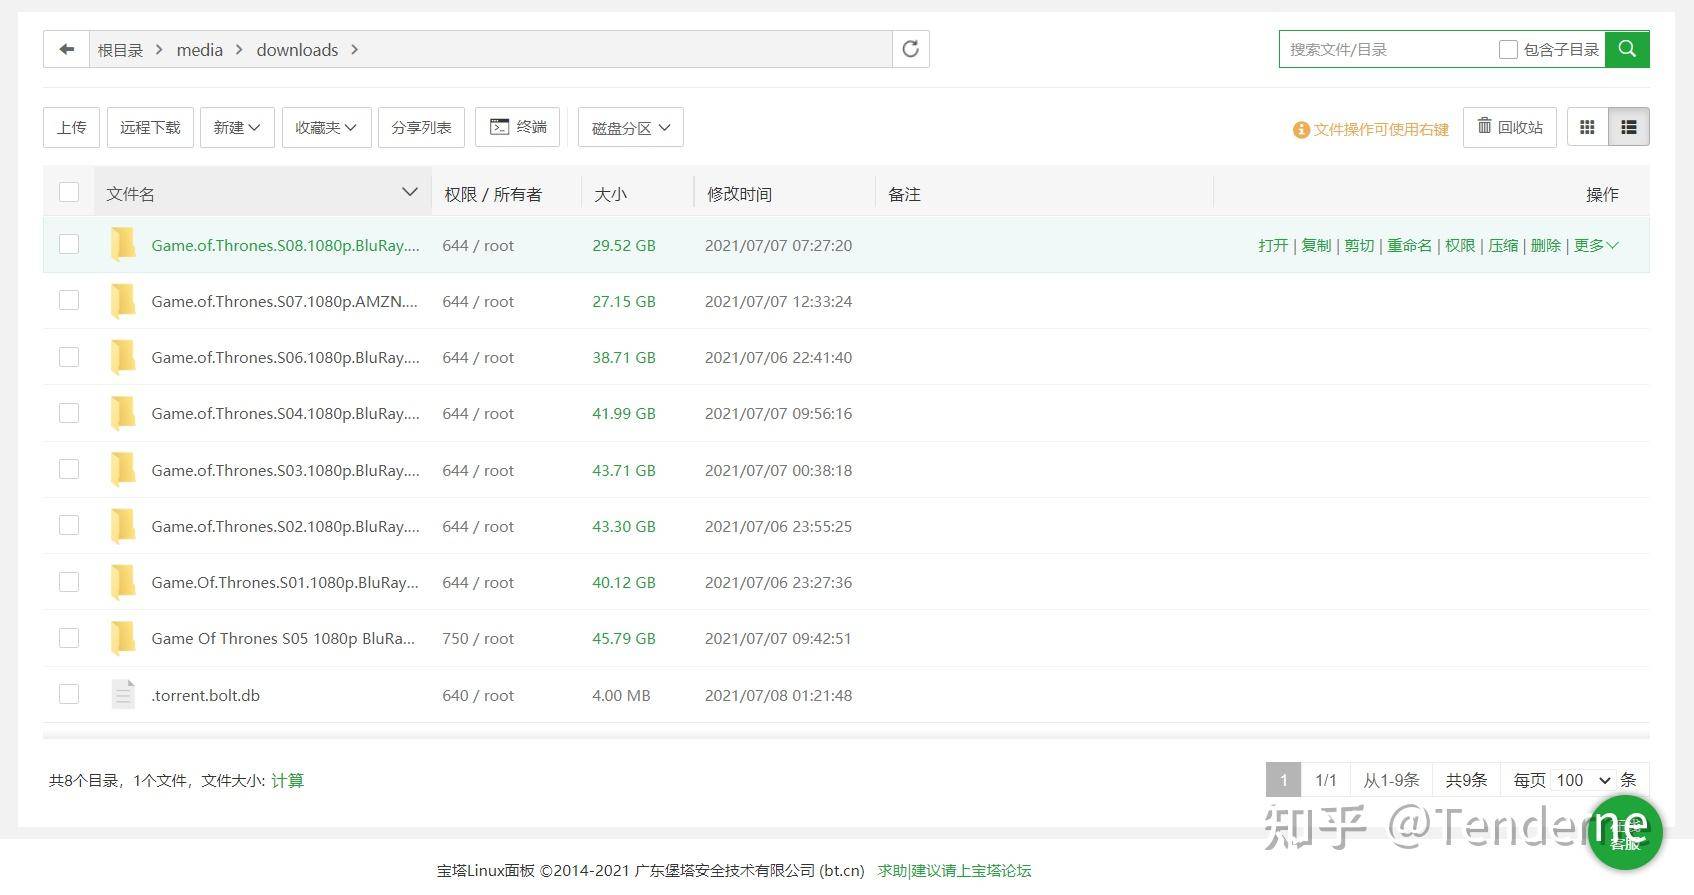Image resolution: width=1694 pixels, height=895 pixels.
Task: Toggle file name sort arrow
Action: (409, 192)
